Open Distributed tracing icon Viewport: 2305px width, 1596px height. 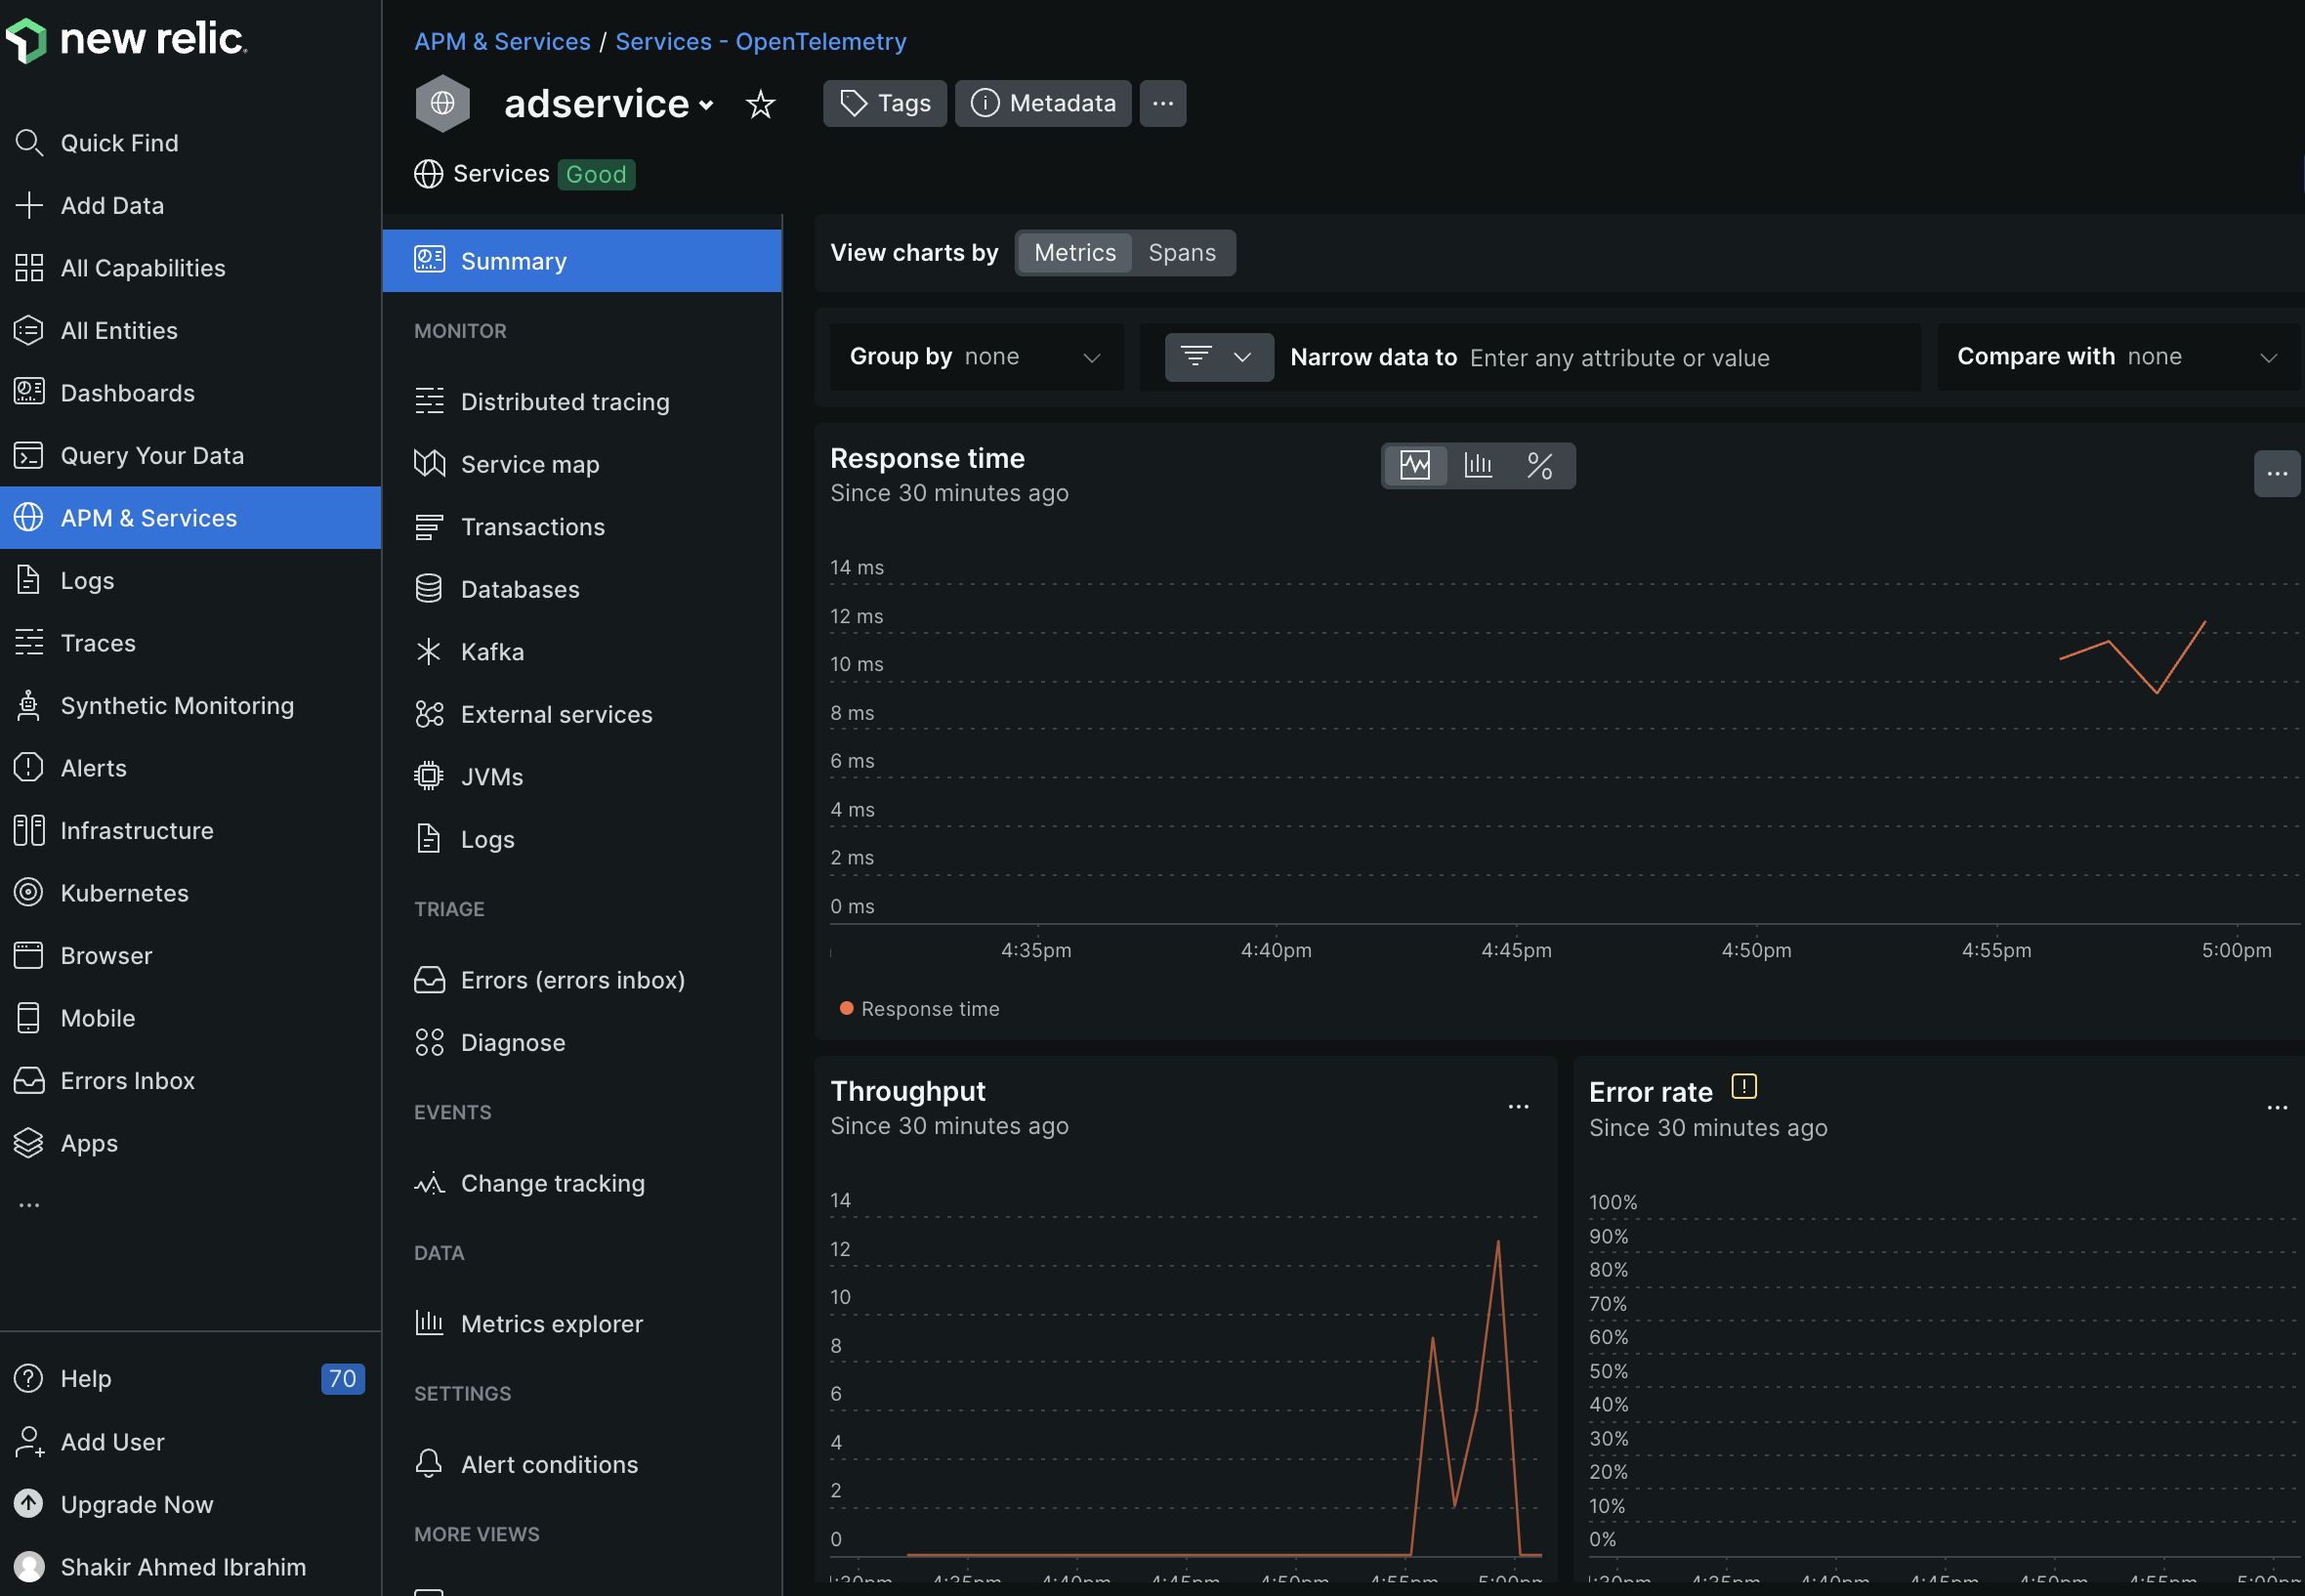coord(429,401)
